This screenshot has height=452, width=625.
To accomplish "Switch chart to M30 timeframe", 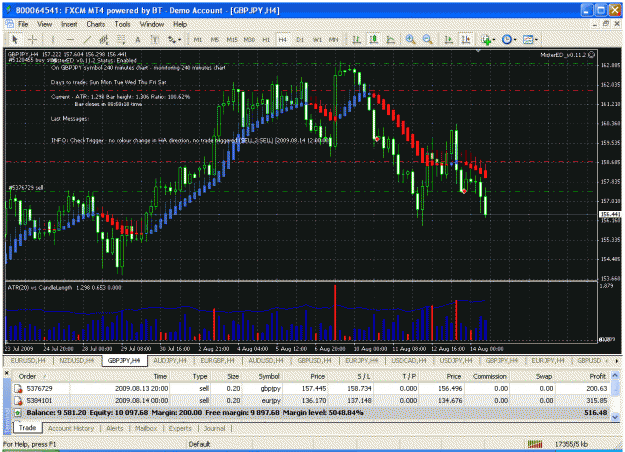I will (249, 39).
